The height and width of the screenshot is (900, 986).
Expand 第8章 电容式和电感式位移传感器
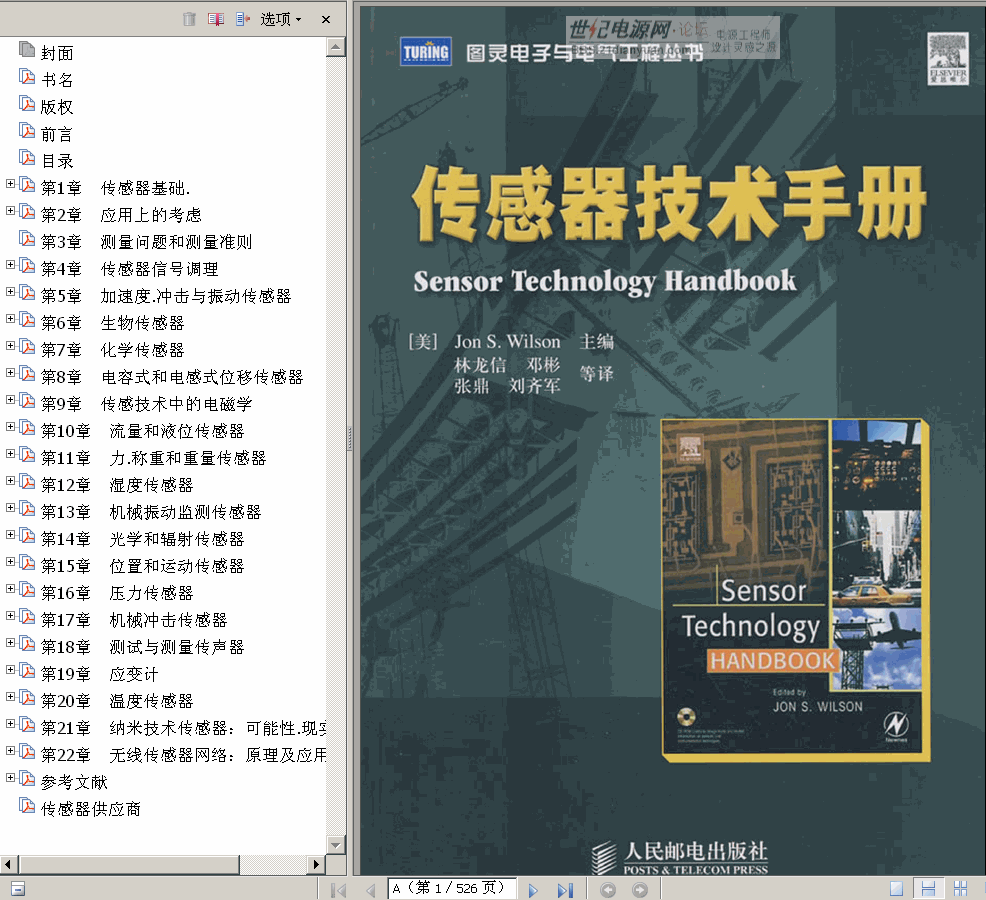coord(10,373)
